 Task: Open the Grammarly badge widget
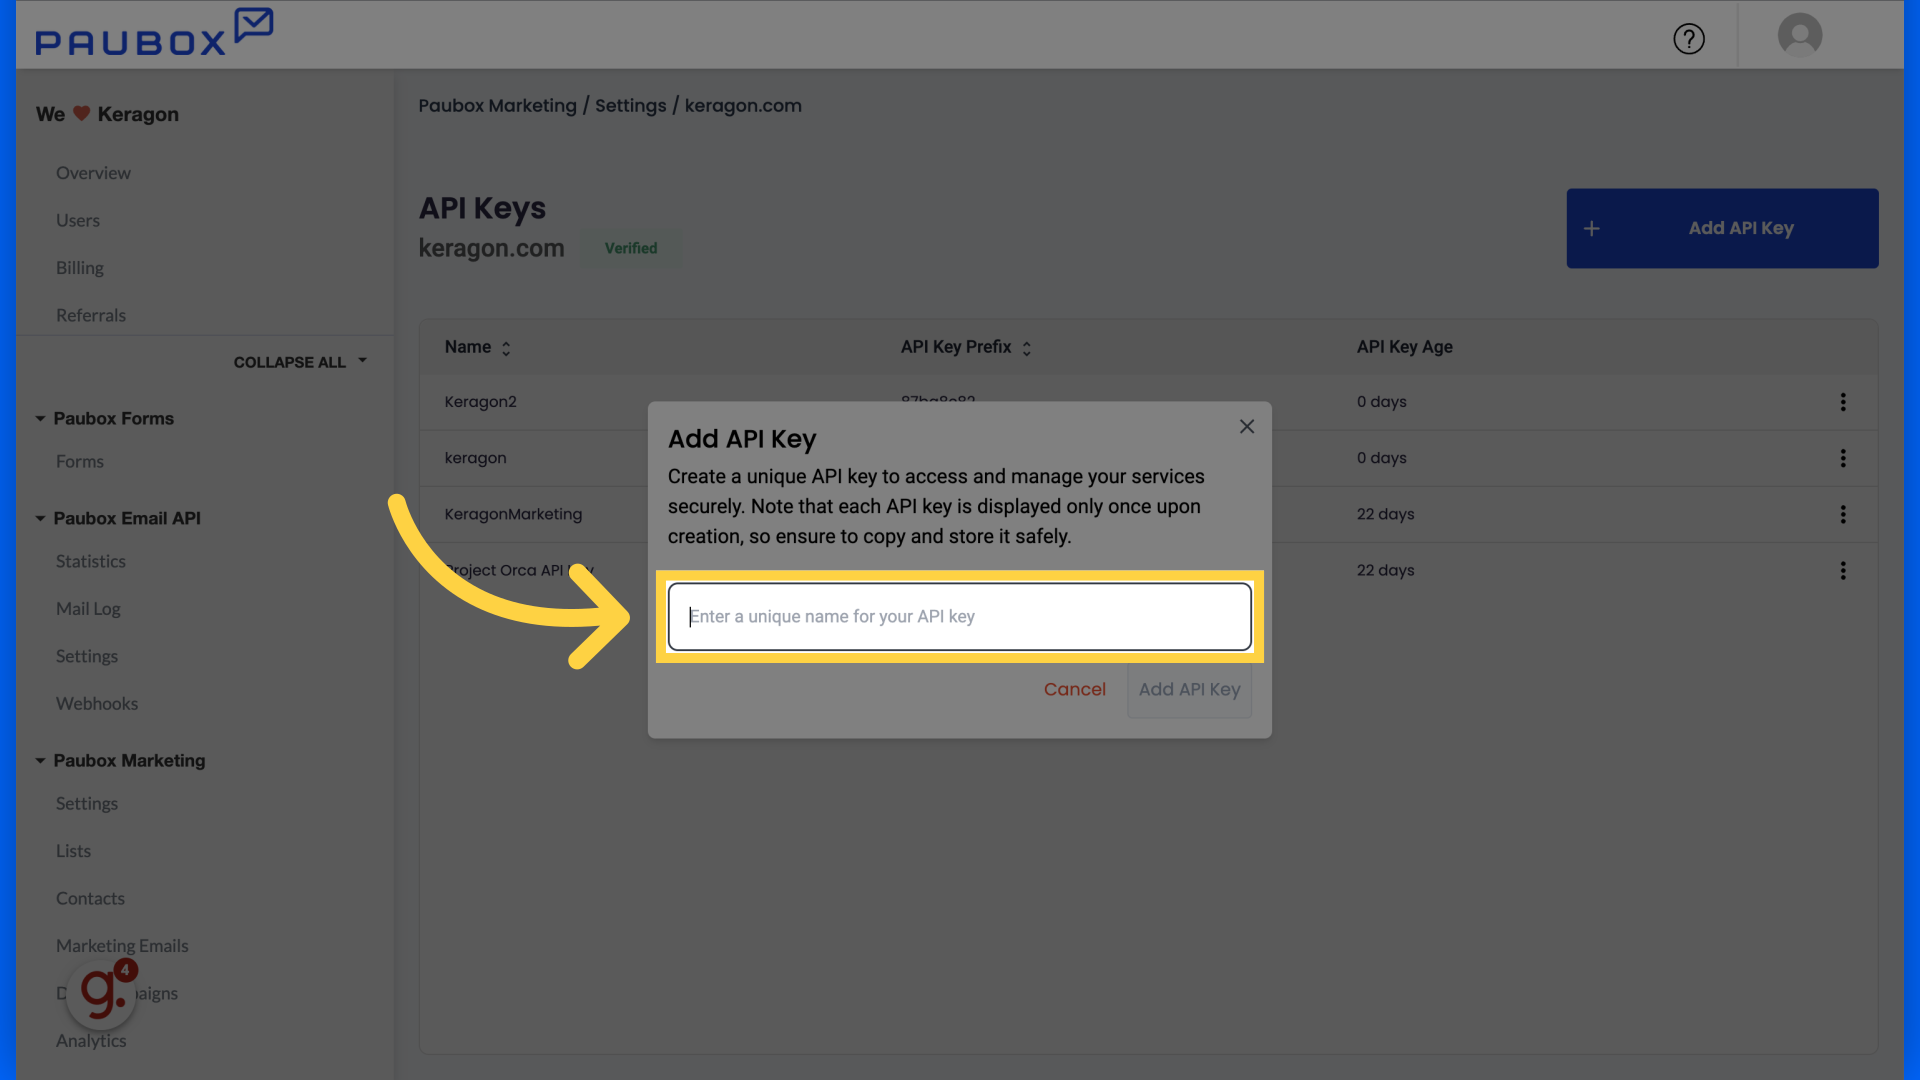103,993
